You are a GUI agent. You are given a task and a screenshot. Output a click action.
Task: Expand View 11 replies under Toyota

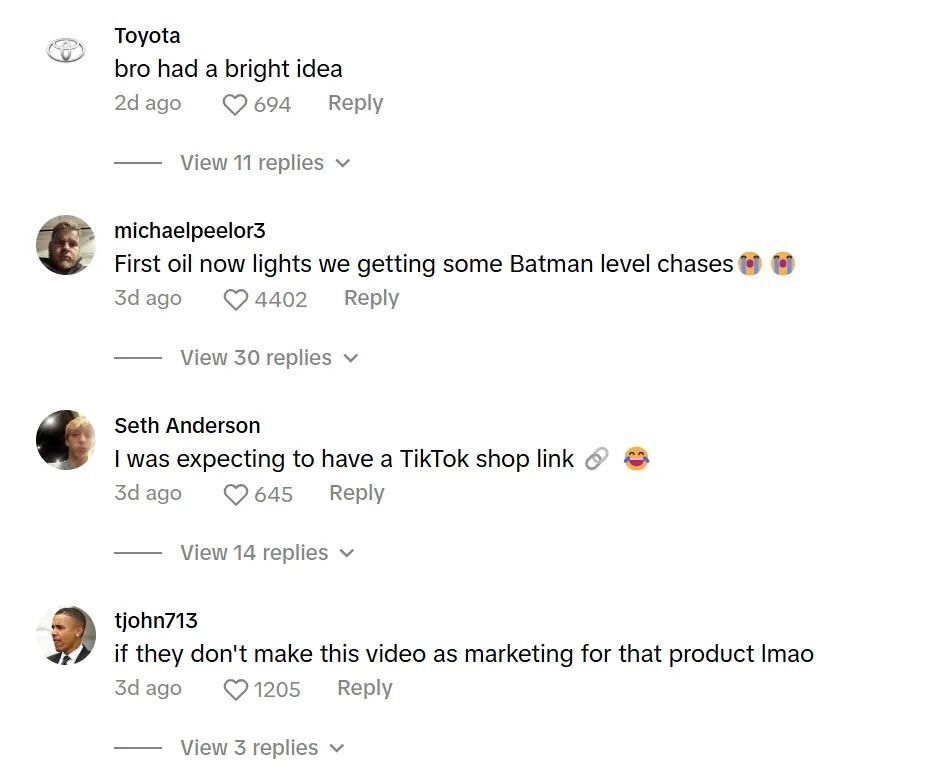[264, 163]
